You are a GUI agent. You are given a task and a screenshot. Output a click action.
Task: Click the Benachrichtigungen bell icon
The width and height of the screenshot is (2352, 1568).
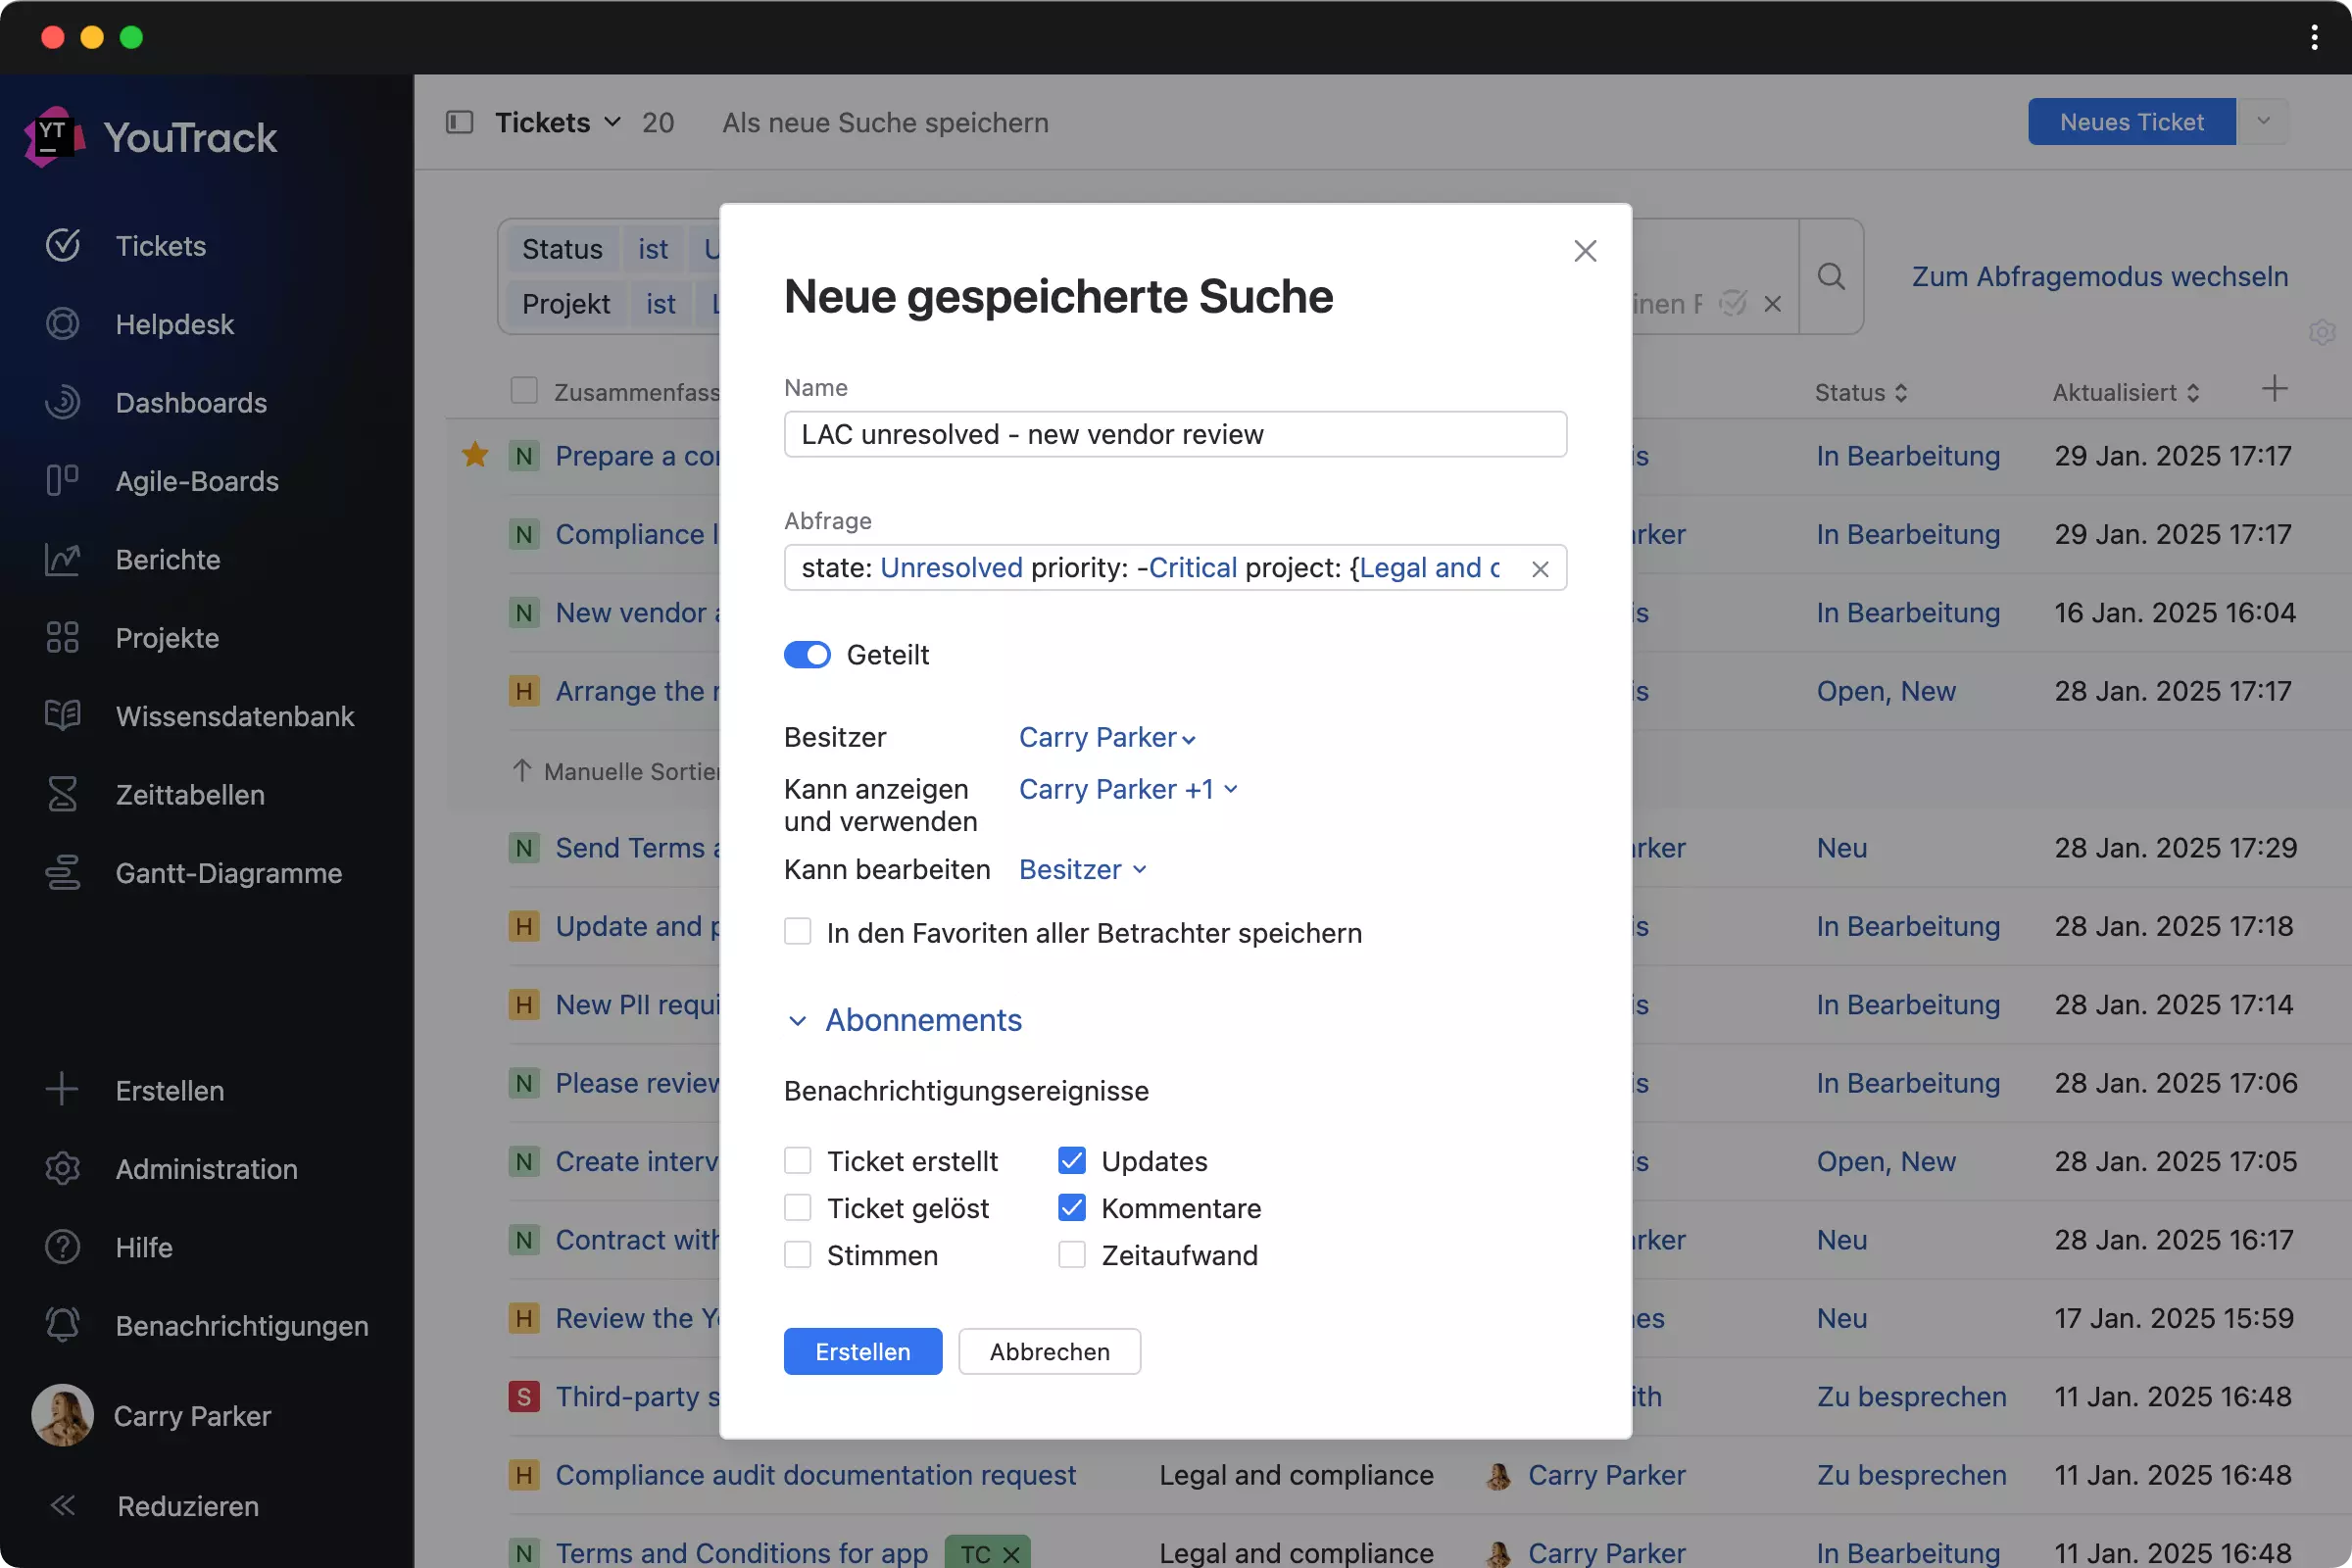click(62, 1325)
